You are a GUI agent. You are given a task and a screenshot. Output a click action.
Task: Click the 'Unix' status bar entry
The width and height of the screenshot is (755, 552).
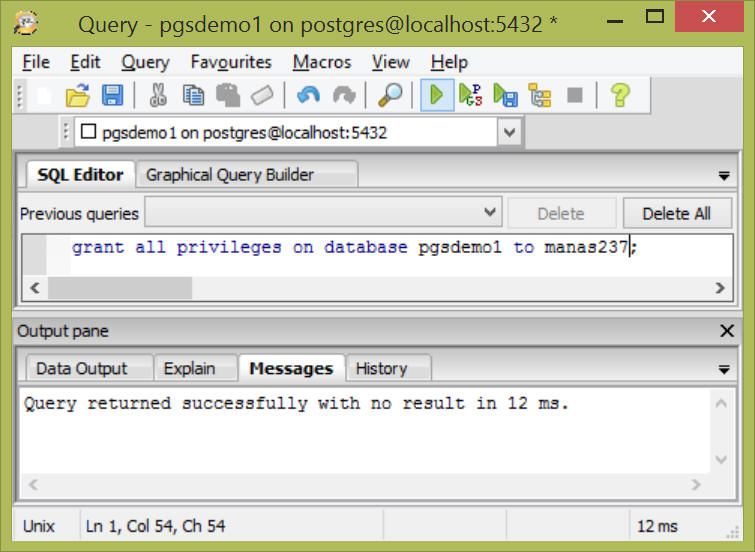point(39,526)
